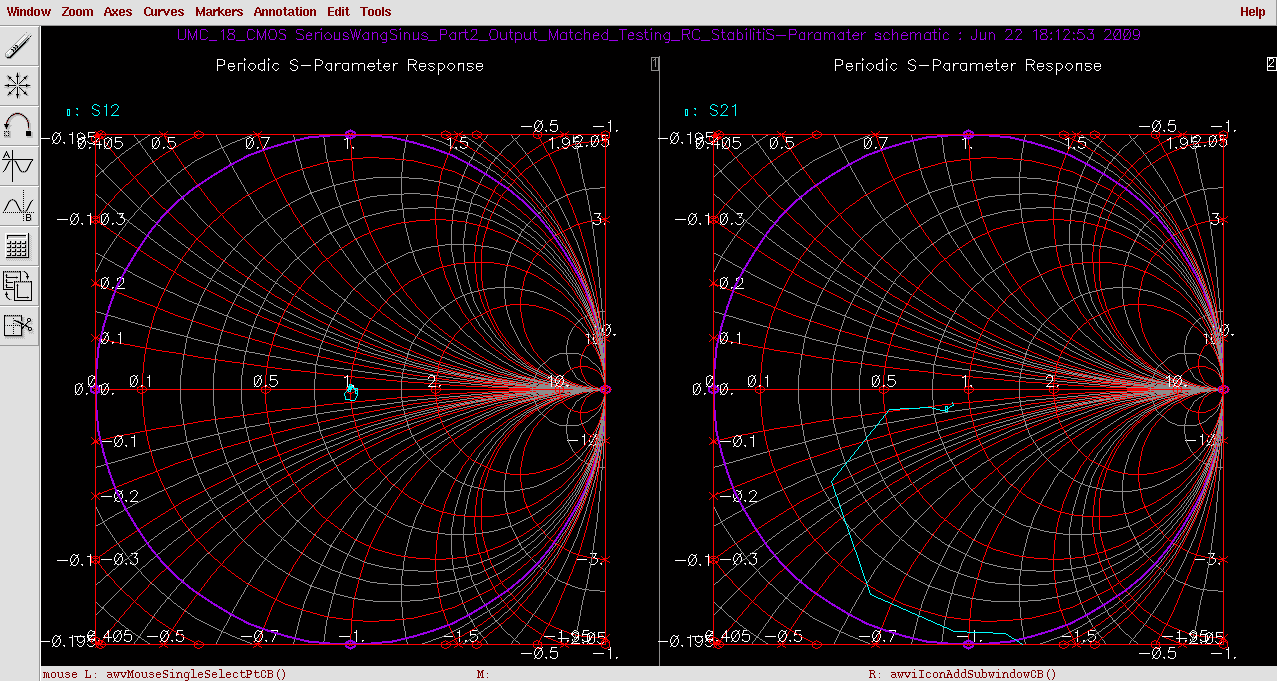Open the Axes menu
The height and width of the screenshot is (681, 1278).
coord(118,12)
